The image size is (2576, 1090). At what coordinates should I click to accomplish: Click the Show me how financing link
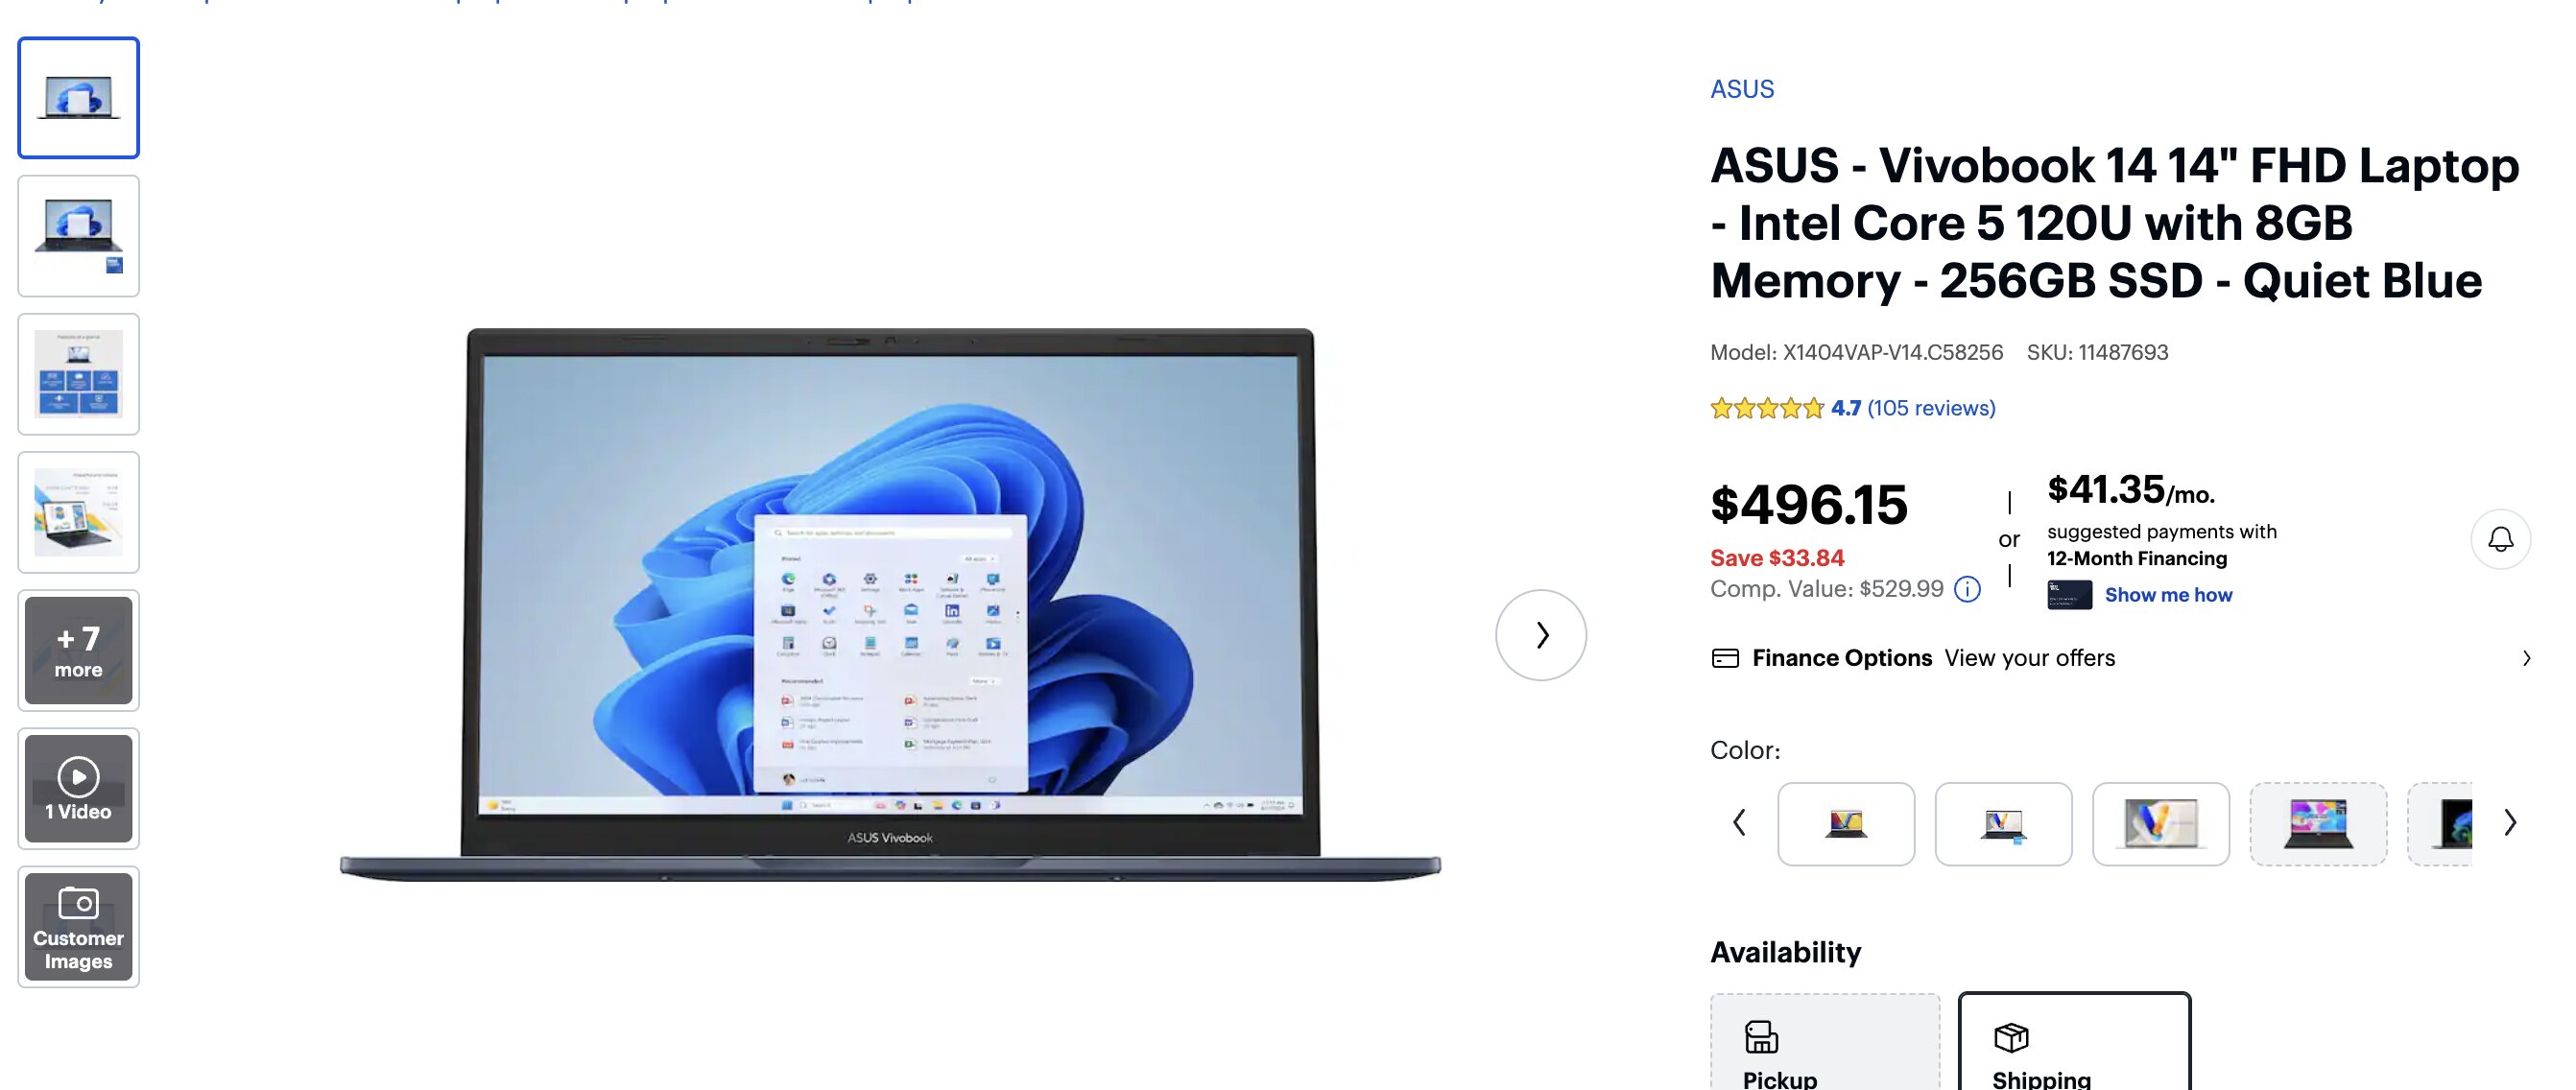(x=2168, y=595)
